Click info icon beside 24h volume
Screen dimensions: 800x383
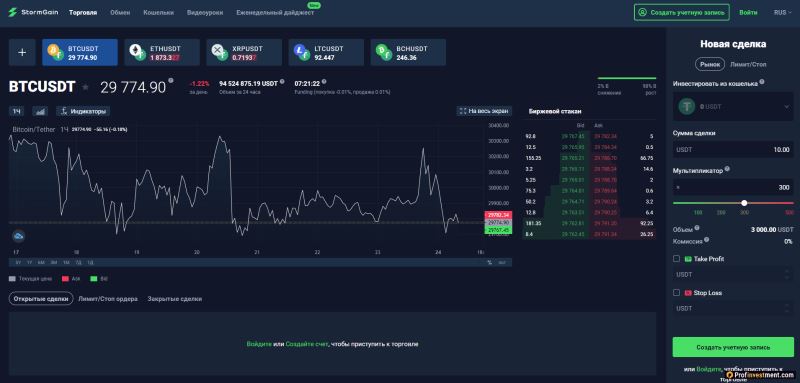282,81
